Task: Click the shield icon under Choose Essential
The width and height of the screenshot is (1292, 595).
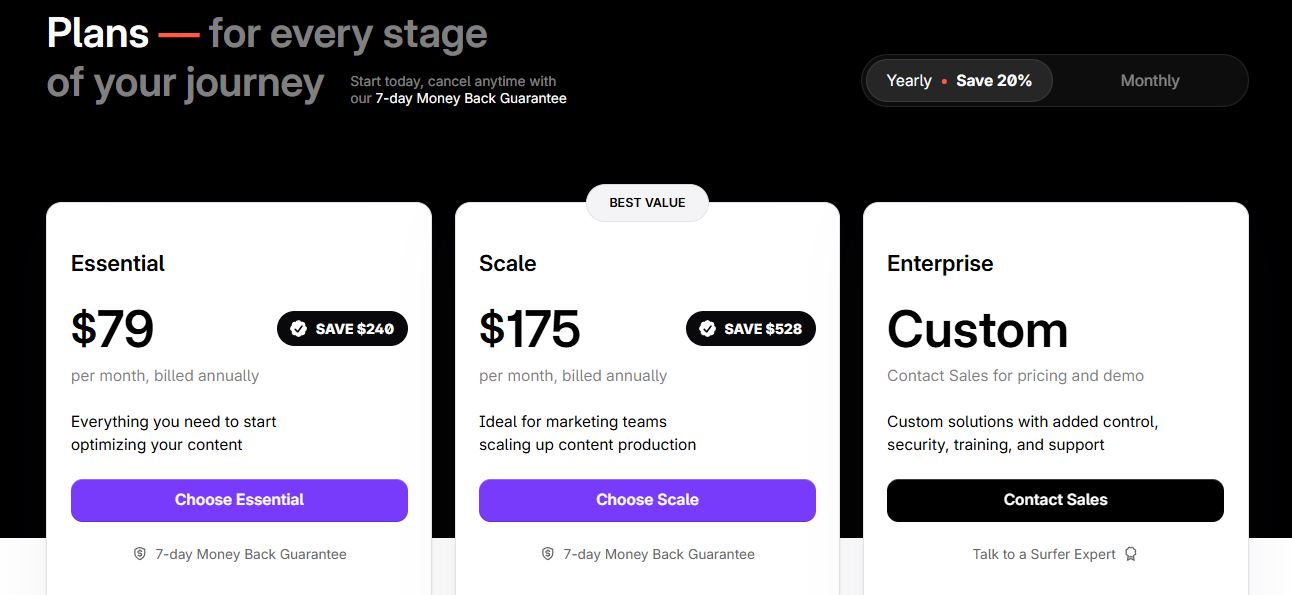Action: [140, 554]
